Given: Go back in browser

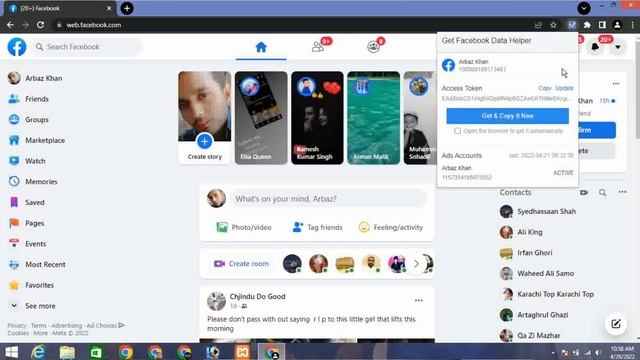Looking at the screenshot, I should click(x=10, y=25).
